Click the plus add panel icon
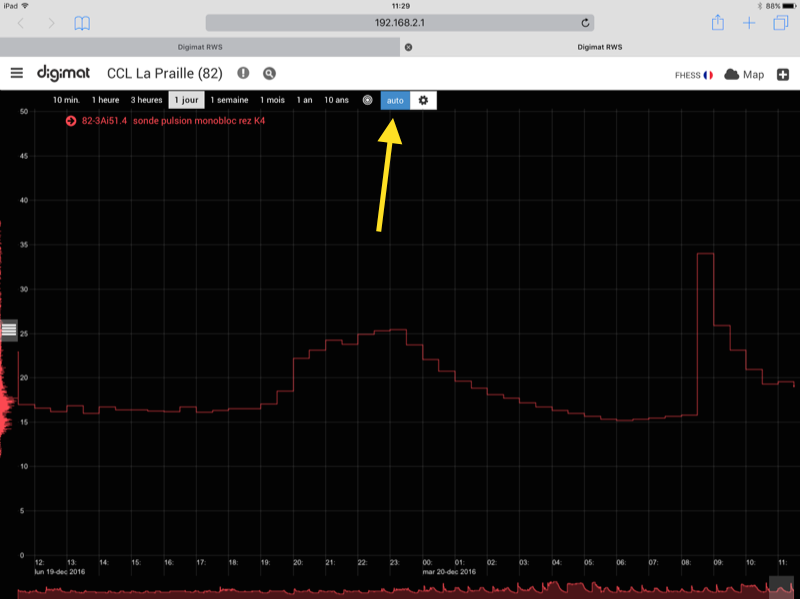The width and height of the screenshot is (800, 599). [783, 74]
